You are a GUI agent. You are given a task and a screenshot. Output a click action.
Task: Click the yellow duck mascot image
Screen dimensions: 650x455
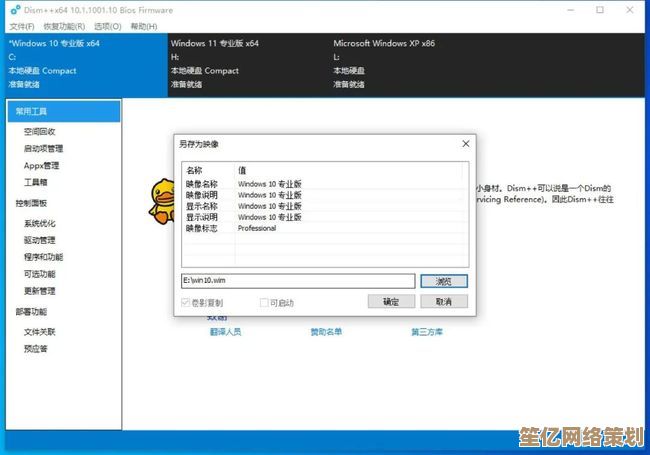[x=162, y=201]
